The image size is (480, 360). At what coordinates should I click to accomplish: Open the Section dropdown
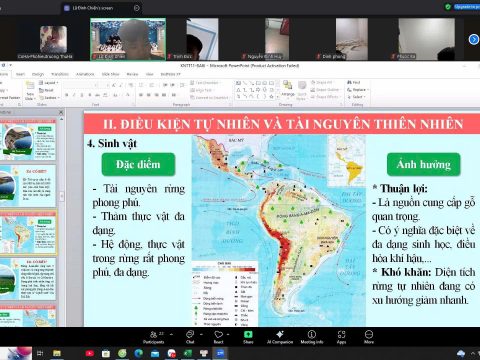point(49,98)
